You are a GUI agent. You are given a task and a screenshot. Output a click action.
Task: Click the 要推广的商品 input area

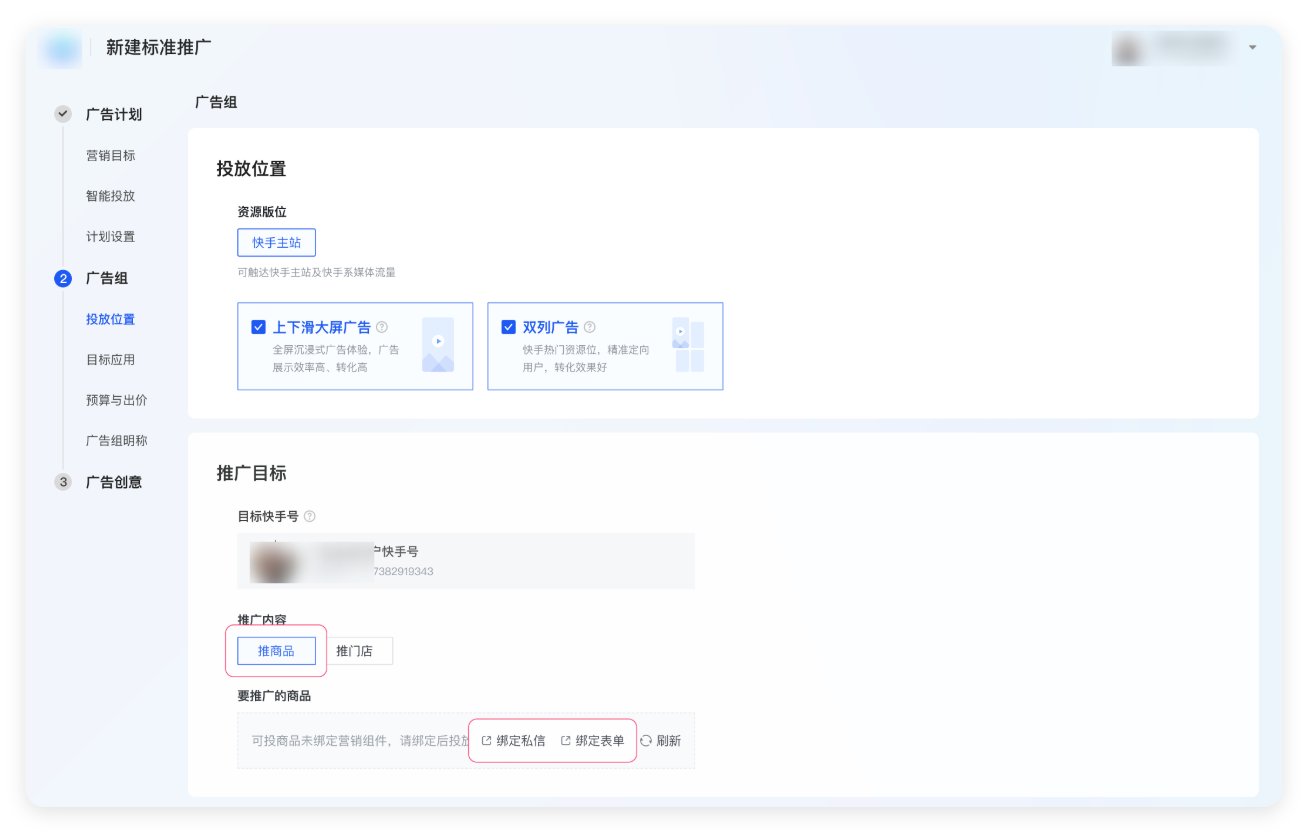350,740
